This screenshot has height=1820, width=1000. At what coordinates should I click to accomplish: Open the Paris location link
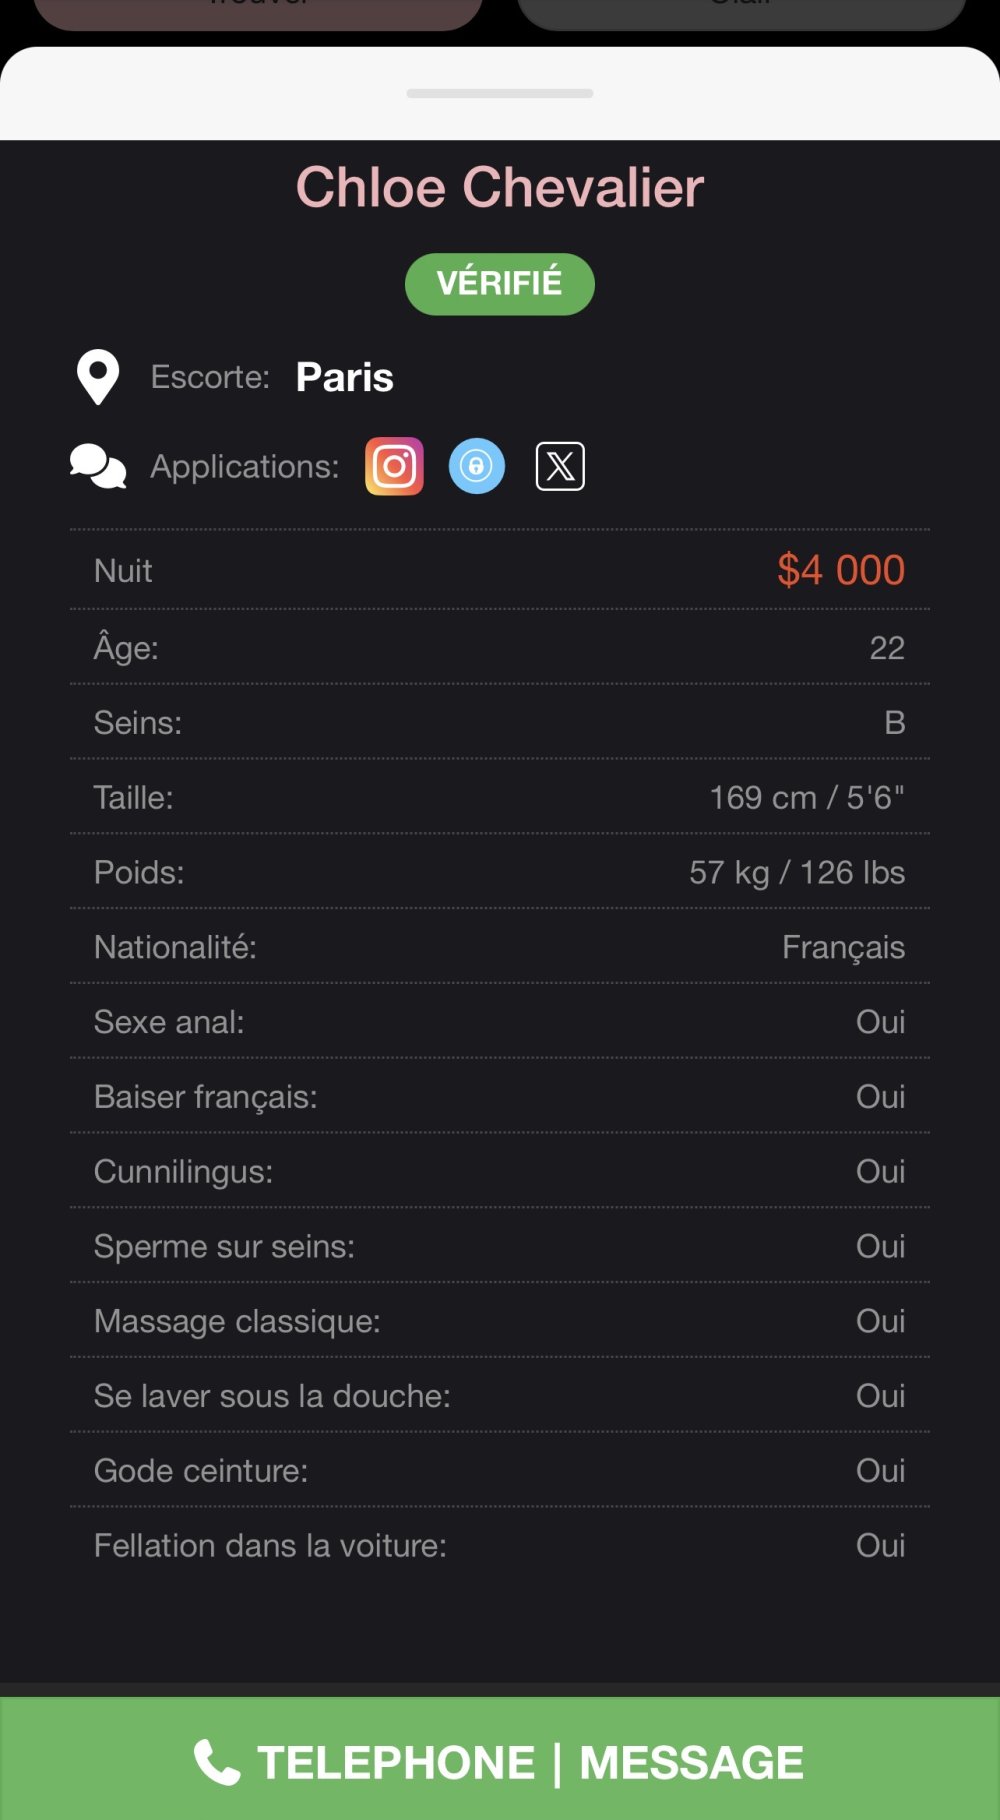point(345,377)
